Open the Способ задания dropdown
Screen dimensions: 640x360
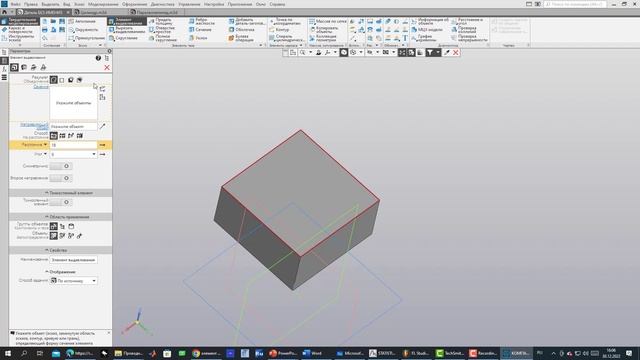coord(73,281)
